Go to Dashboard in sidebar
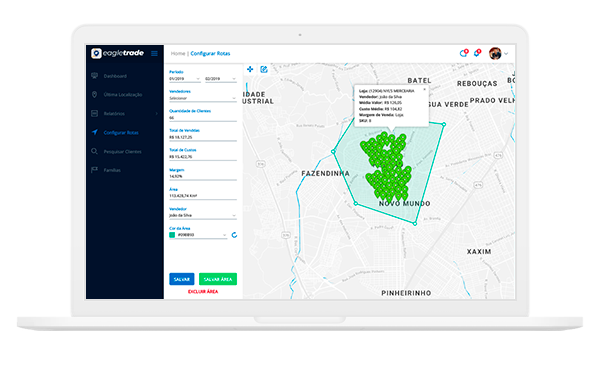The image size is (600, 371). pyautogui.click(x=115, y=76)
